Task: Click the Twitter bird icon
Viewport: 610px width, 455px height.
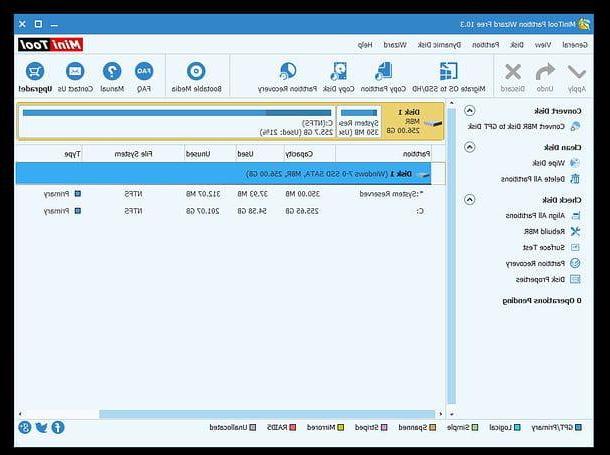Action: pyautogui.click(x=41, y=427)
